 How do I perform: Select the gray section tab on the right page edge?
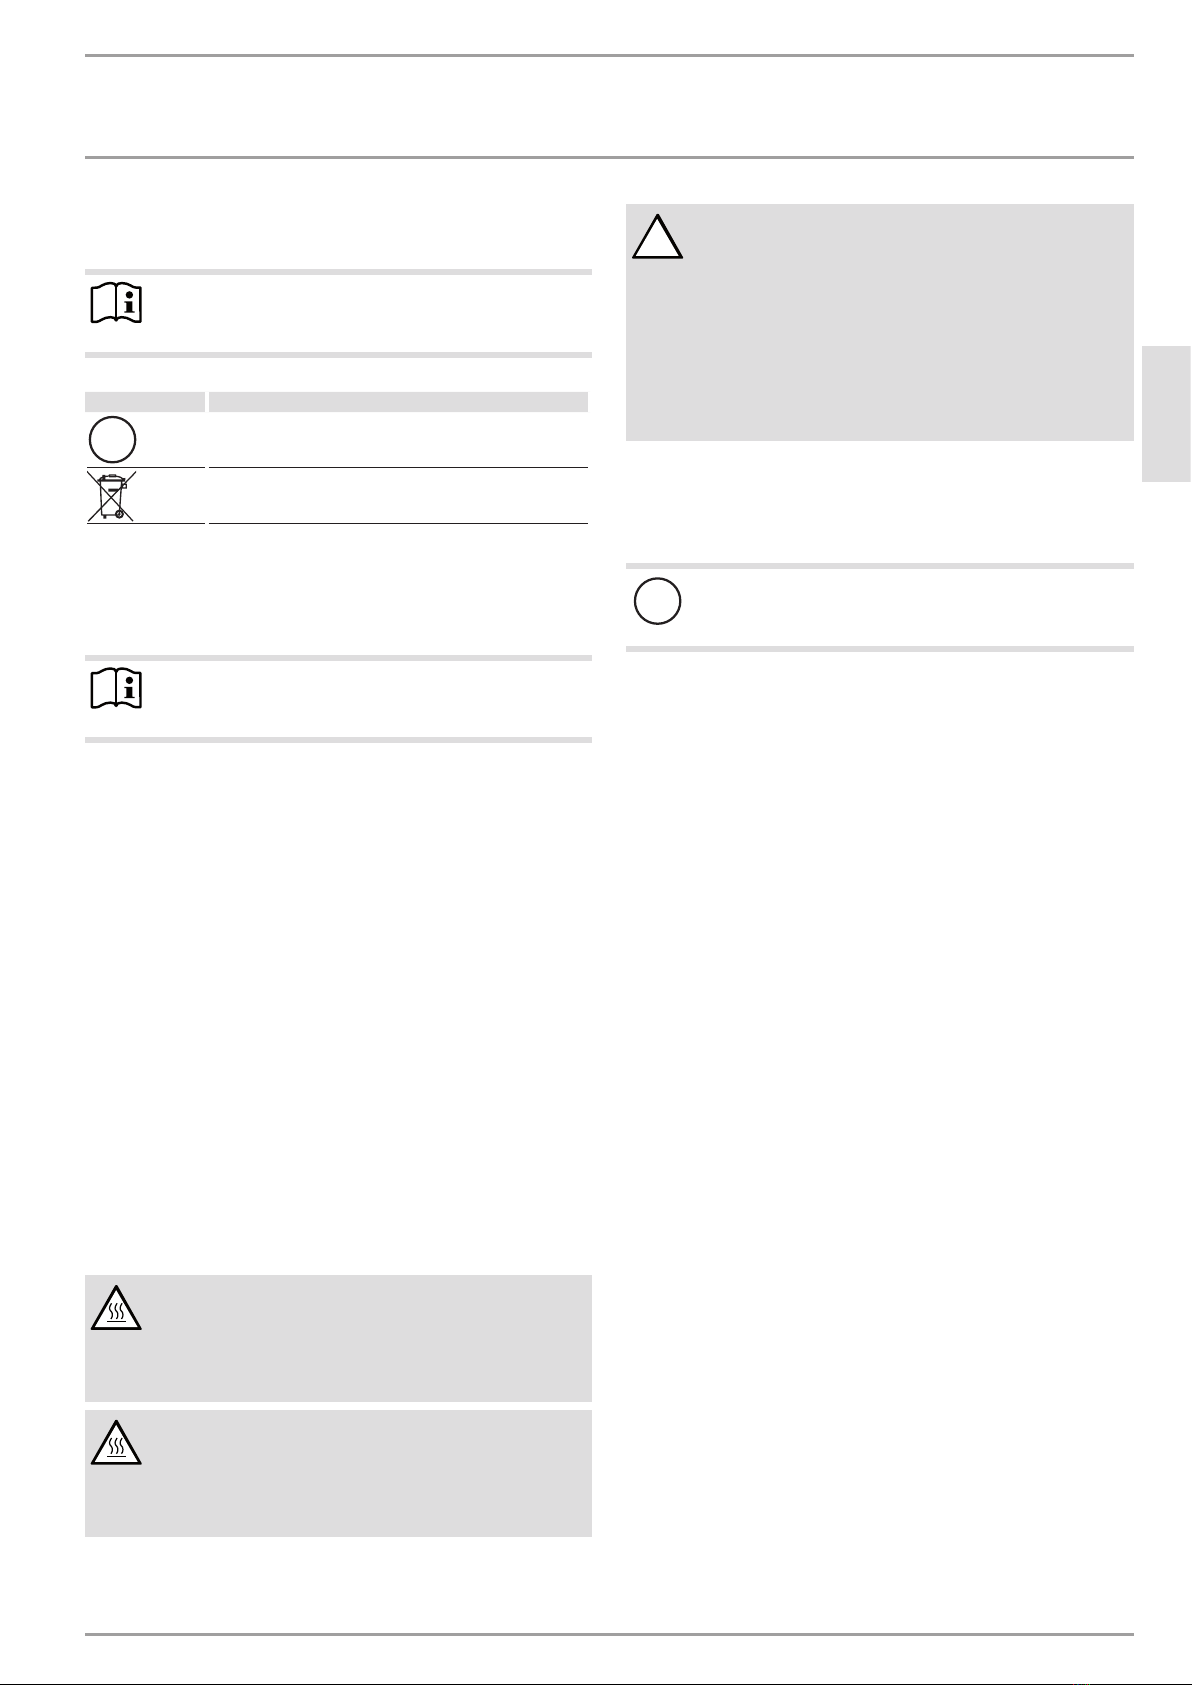1166,415
